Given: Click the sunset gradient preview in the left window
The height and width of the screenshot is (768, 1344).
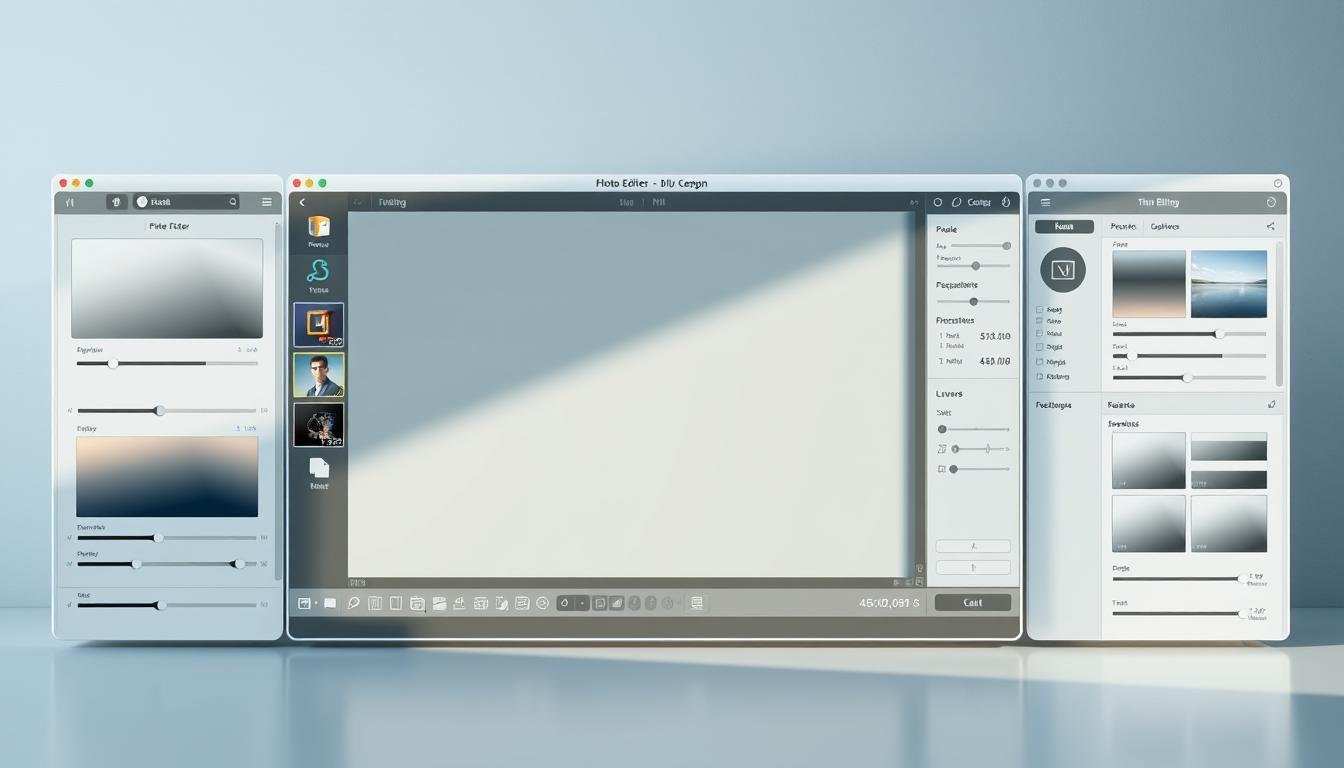Looking at the screenshot, I should [x=167, y=477].
